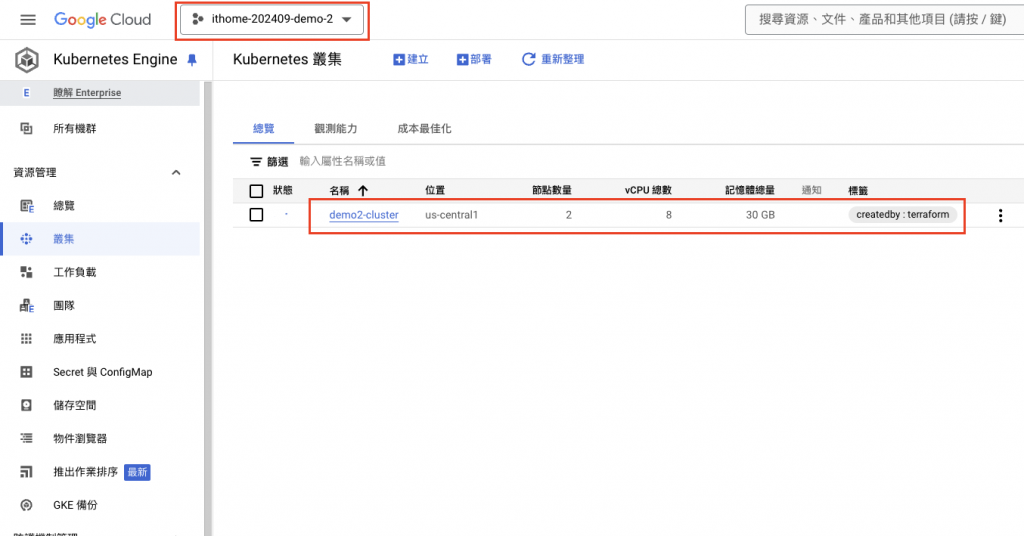Tick the select-all header checkbox
The width and height of the screenshot is (1024, 536).
(x=257, y=191)
